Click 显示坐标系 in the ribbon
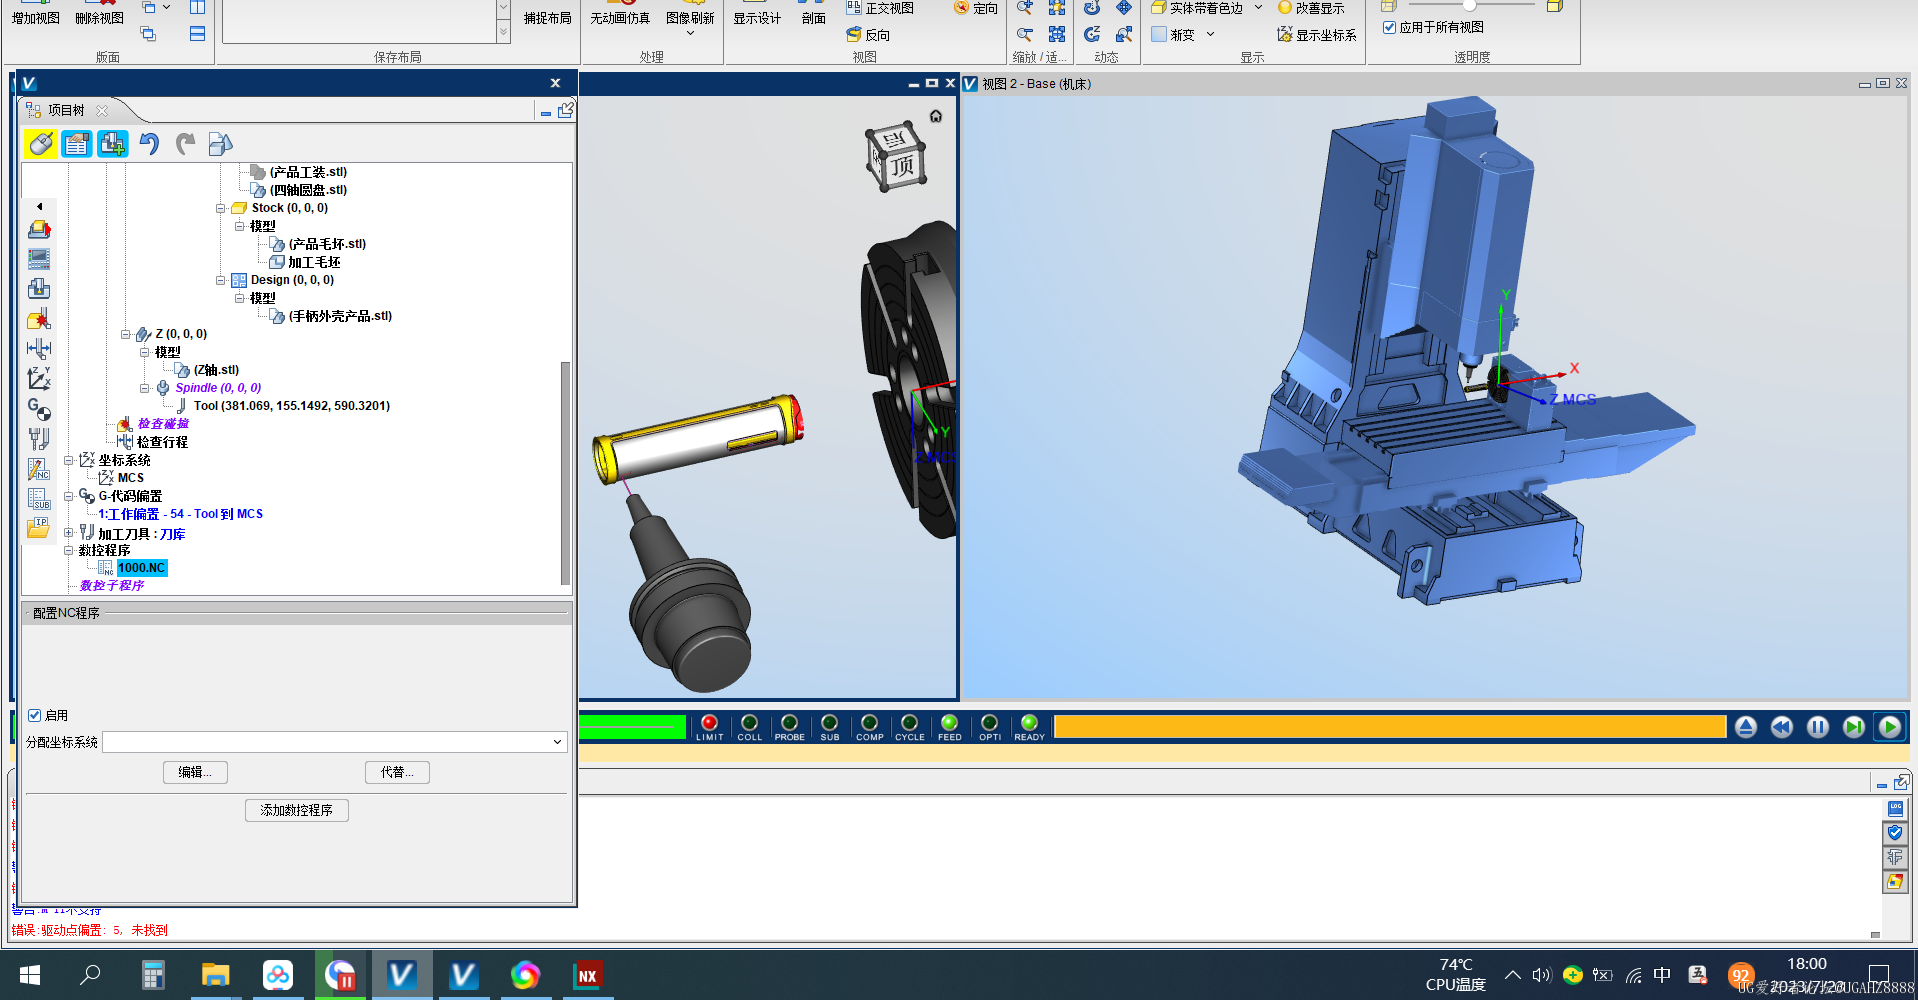 (x=1317, y=35)
